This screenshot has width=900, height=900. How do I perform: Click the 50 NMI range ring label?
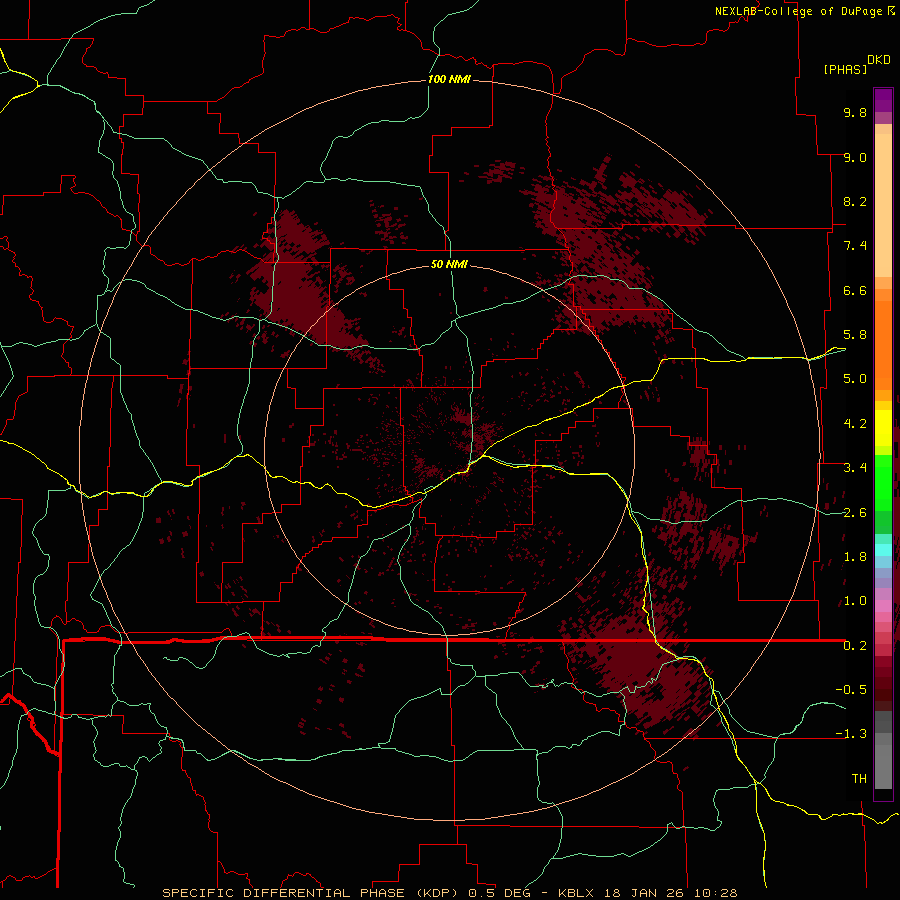coord(449,264)
